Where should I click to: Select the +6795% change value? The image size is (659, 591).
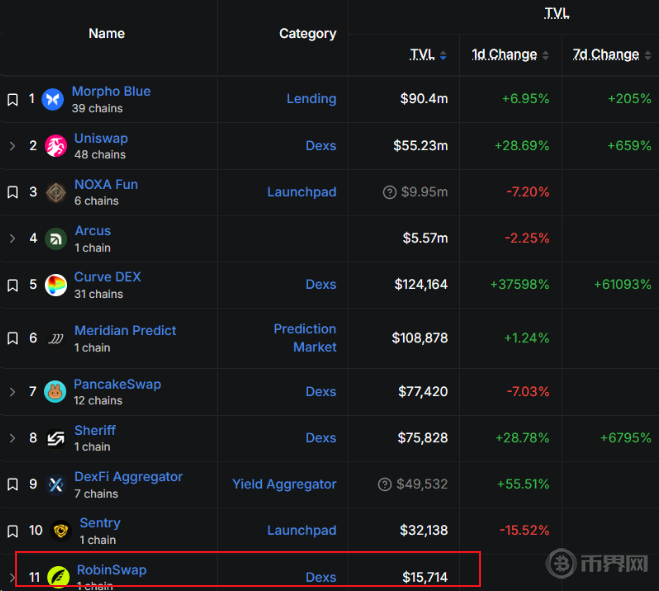[626, 438]
